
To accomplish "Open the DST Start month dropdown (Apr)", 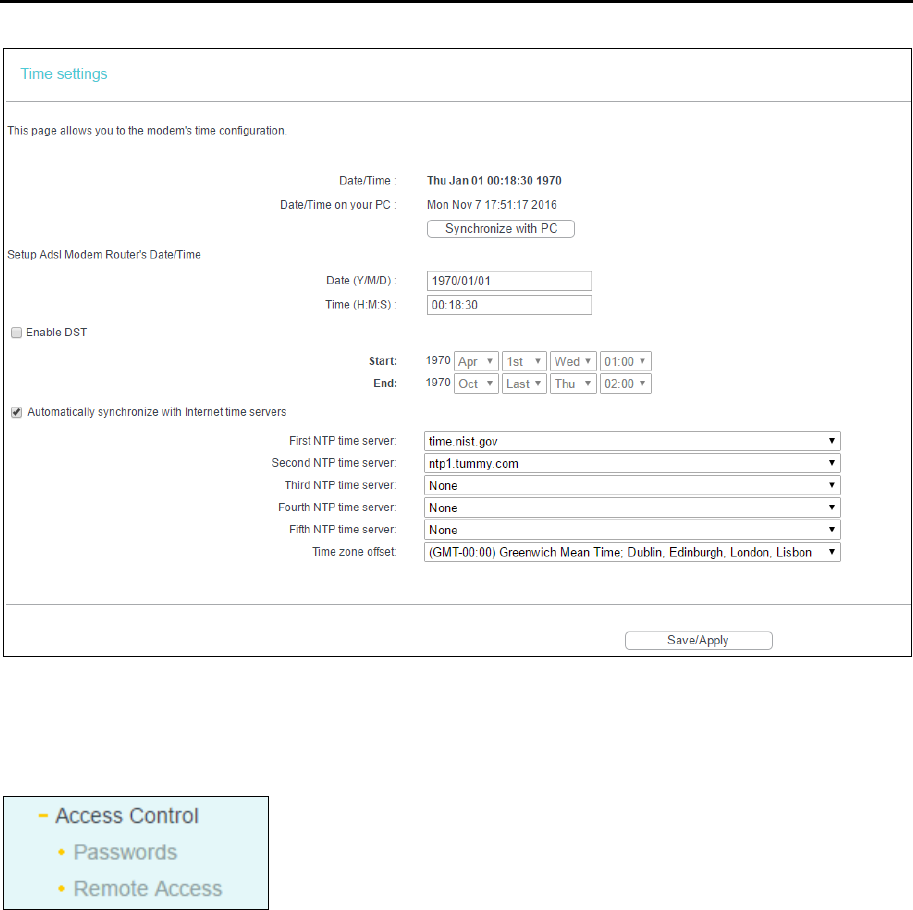I will (x=476, y=362).
